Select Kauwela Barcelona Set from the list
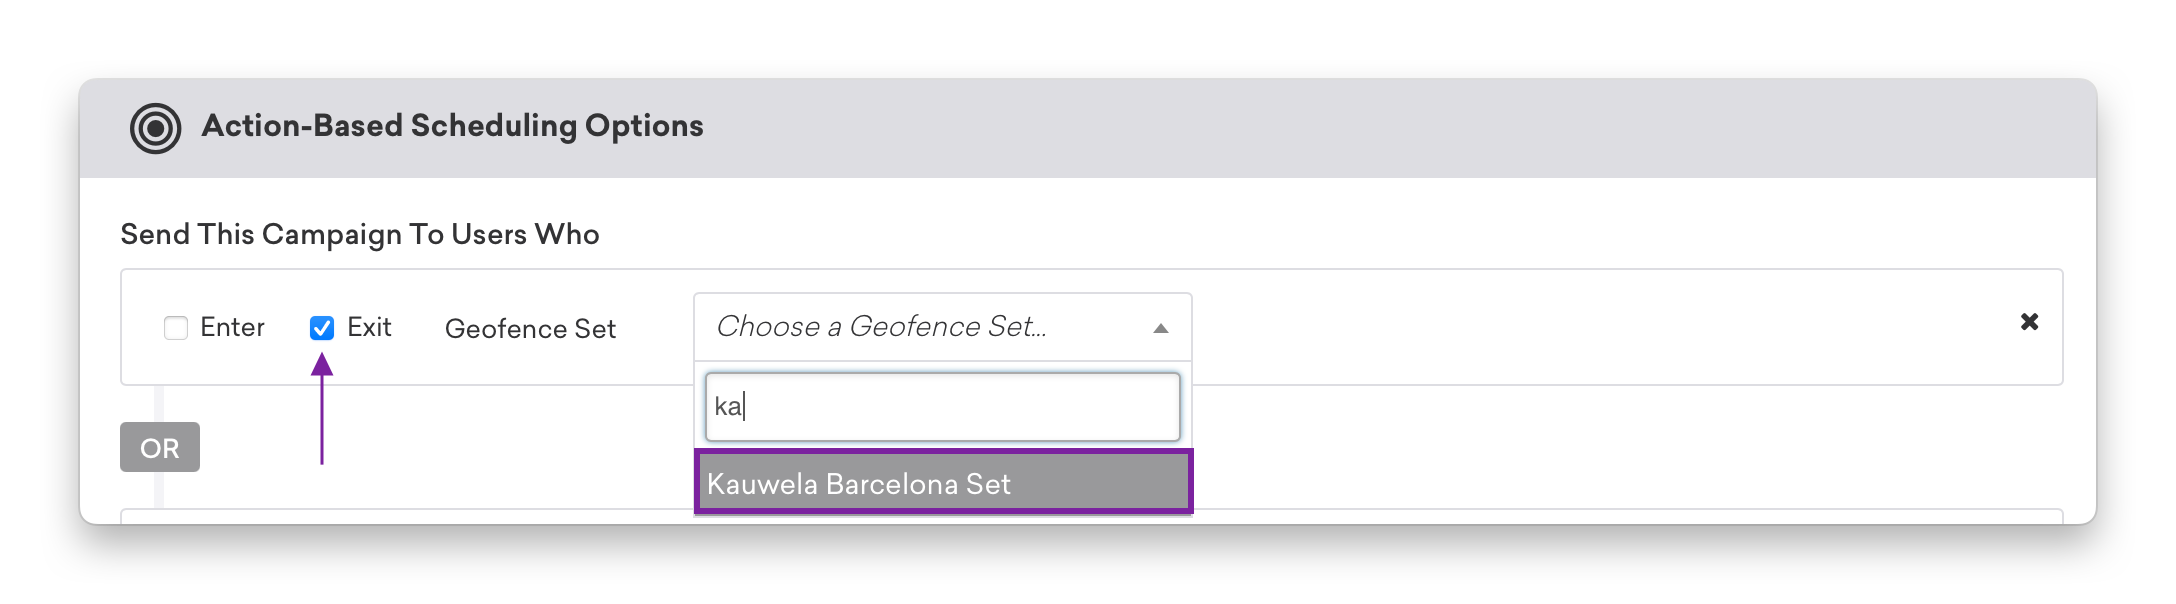The height and width of the screenshot is (604, 2176). (x=943, y=482)
